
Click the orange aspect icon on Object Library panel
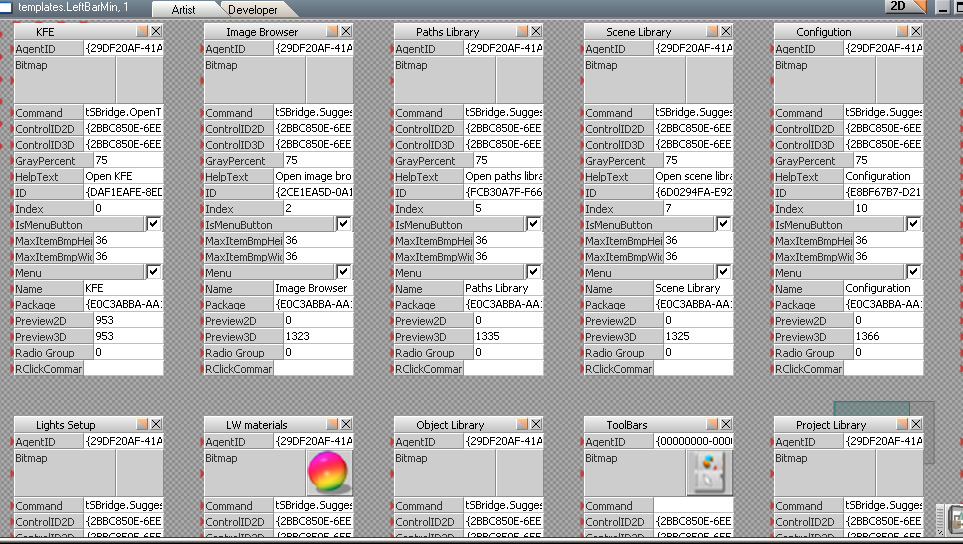point(522,424)
